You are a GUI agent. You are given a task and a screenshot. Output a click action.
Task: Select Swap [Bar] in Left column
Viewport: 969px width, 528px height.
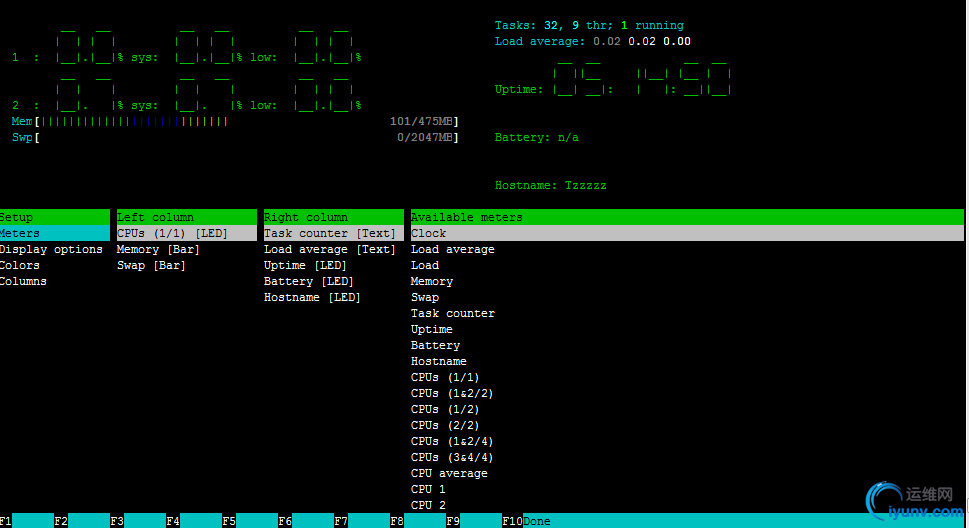click(151, 265)
